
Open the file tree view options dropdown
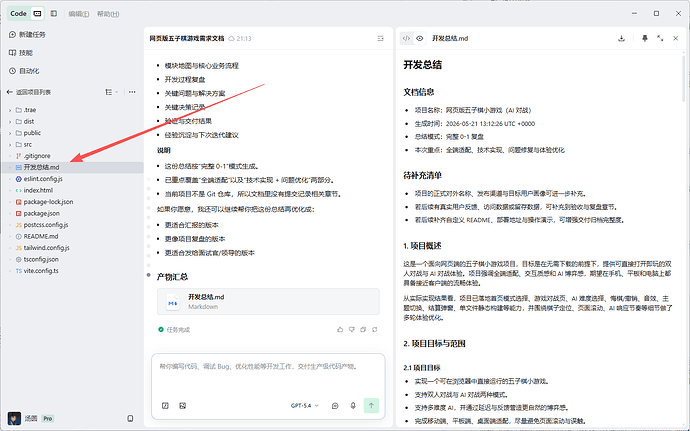(x=111, y=92)
